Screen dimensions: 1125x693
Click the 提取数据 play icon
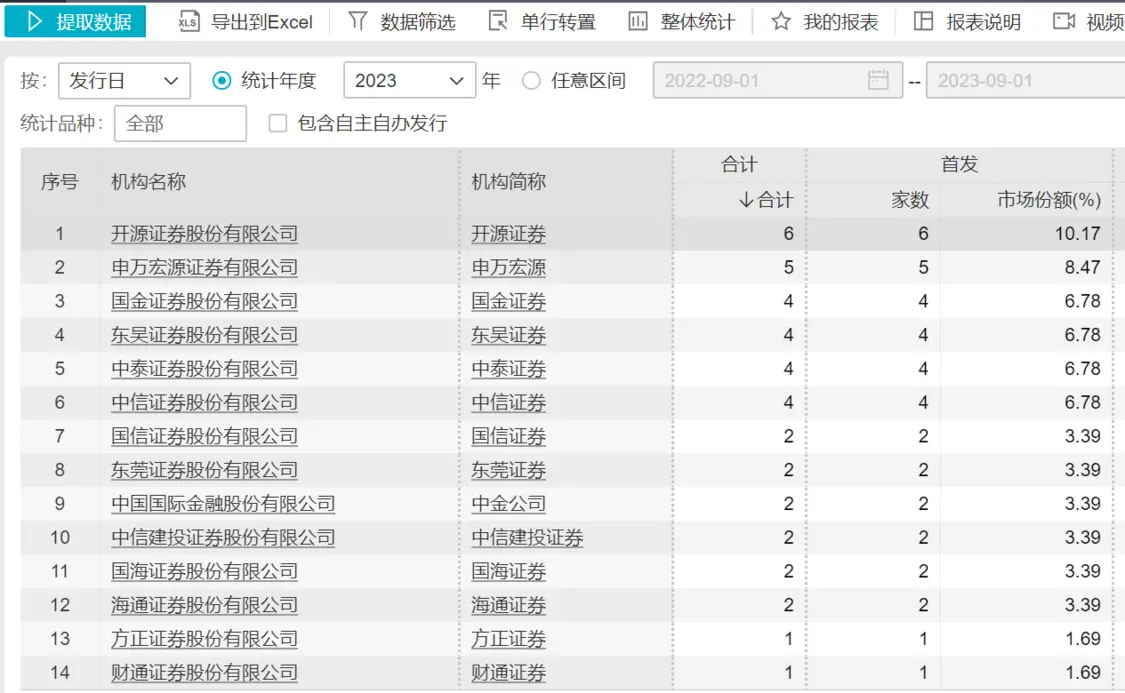point(34,22)
